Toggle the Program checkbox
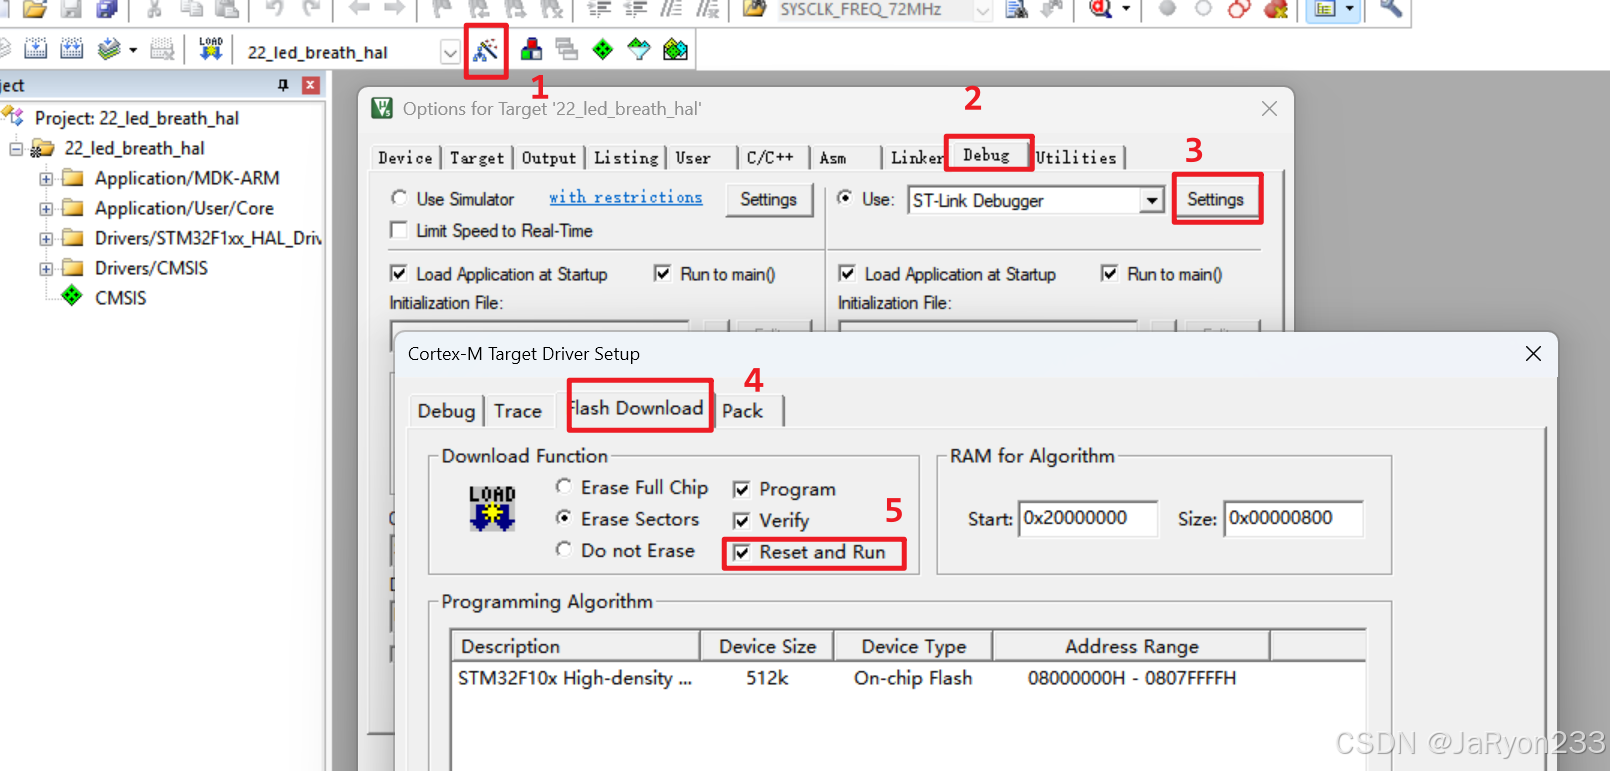Image resolution: width=1610 pixels, height=771 pixels. pos(741,489)
